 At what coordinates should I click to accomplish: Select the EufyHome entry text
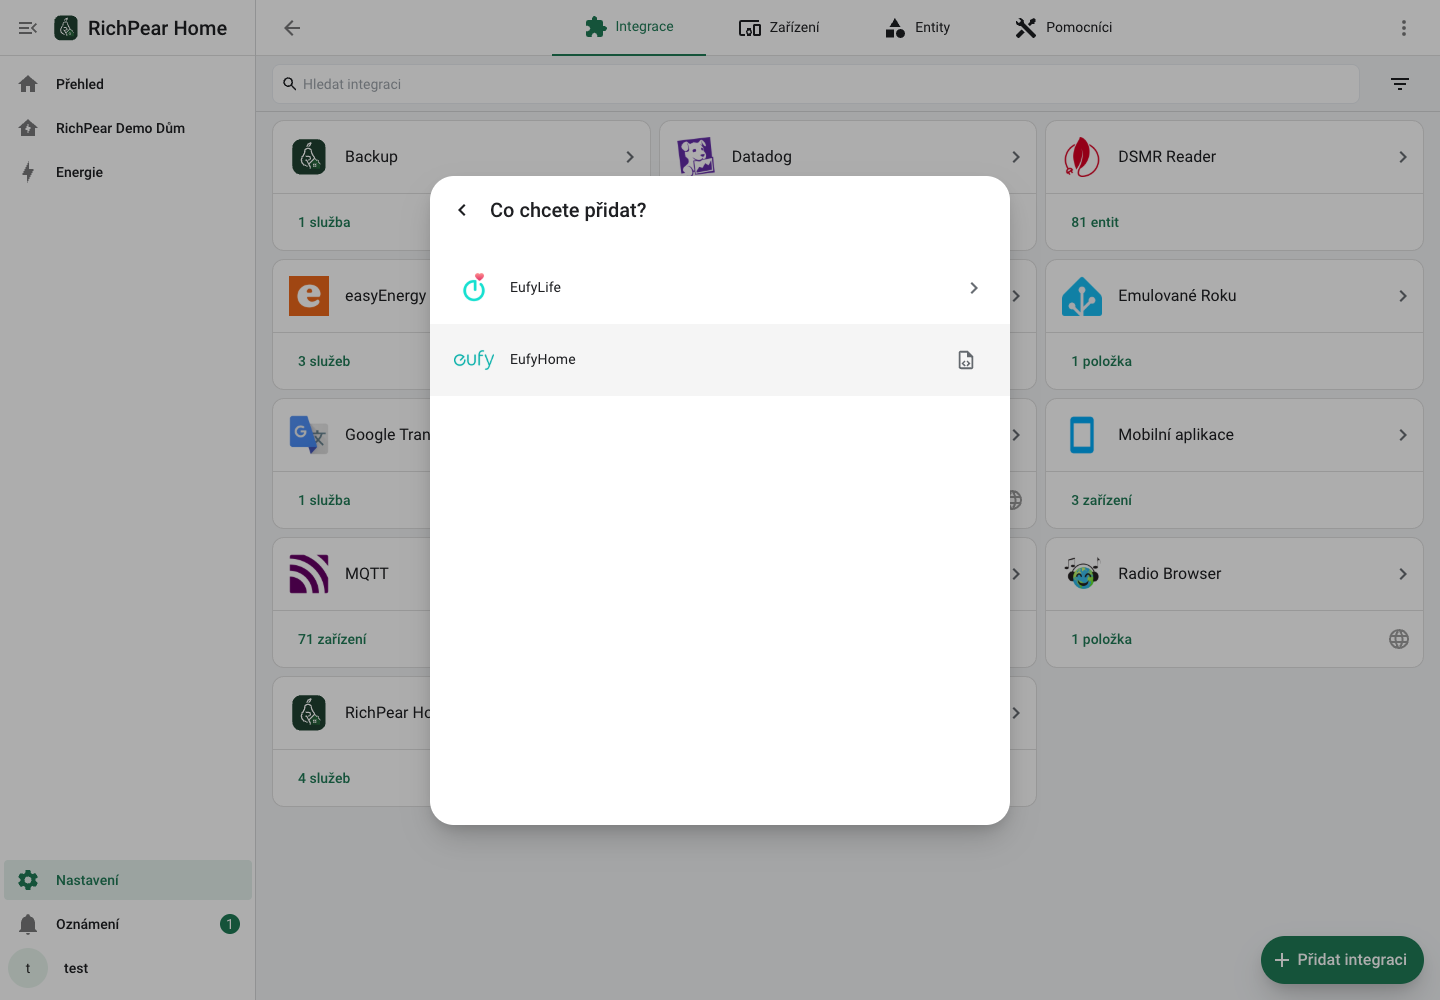coord(543,359)
